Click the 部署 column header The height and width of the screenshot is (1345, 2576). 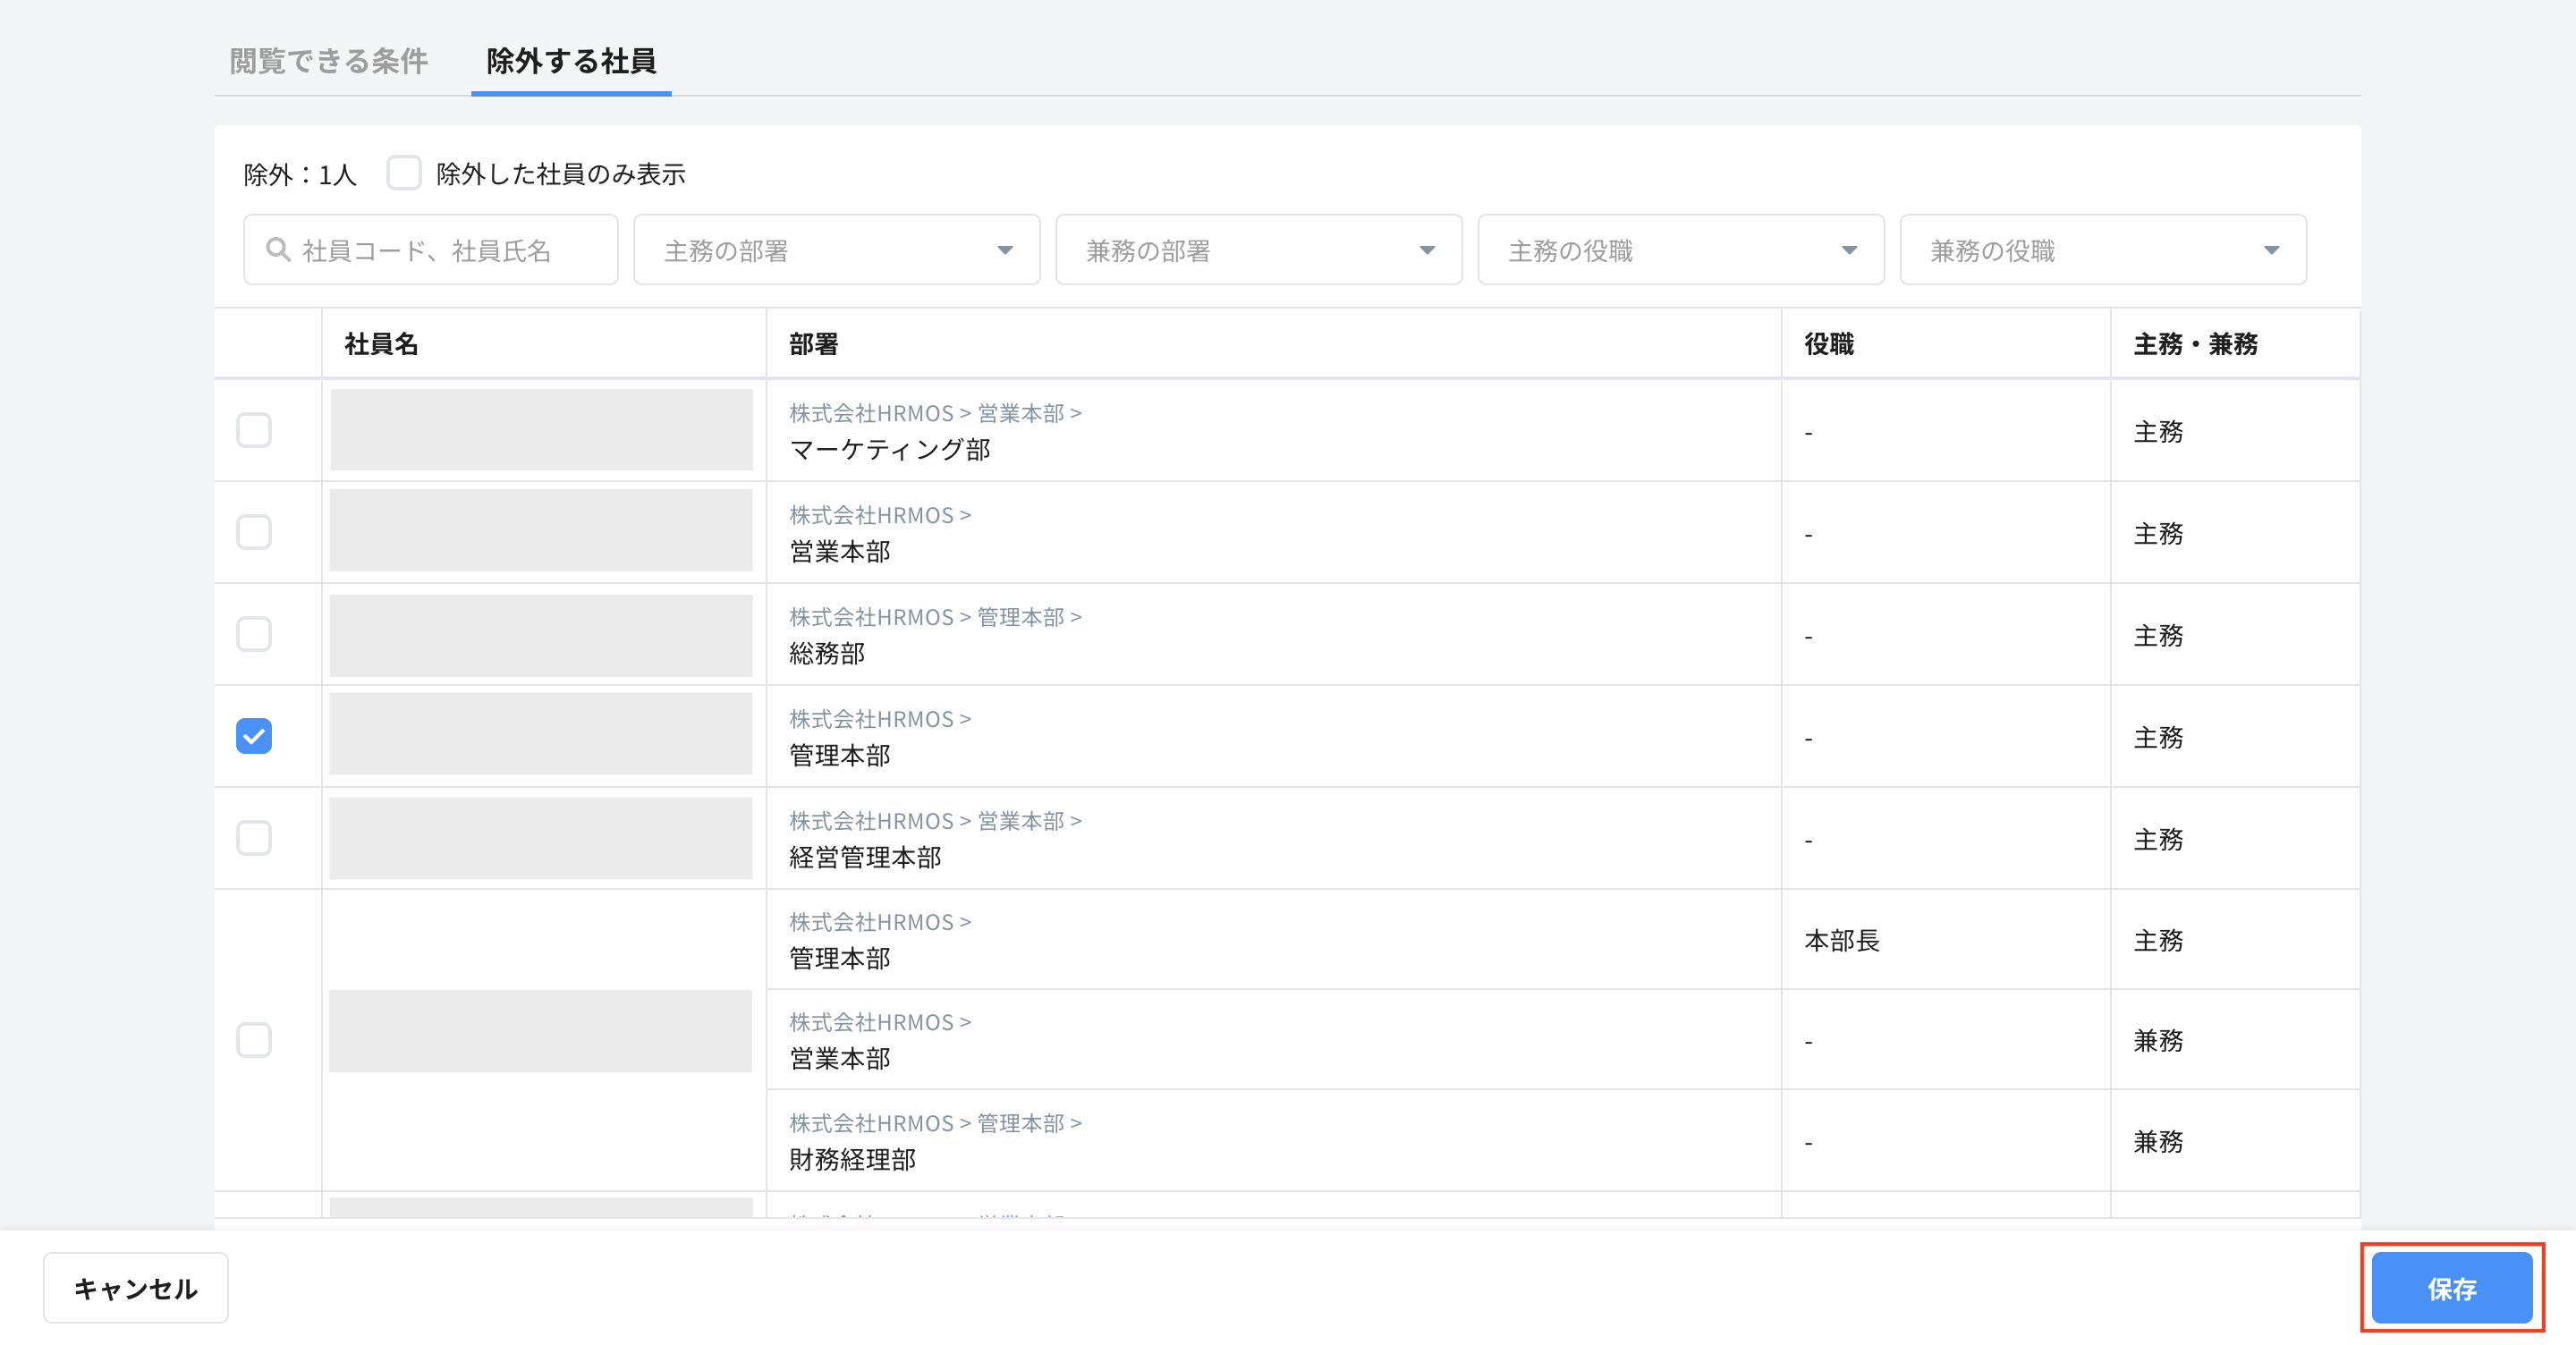point(813,344)
